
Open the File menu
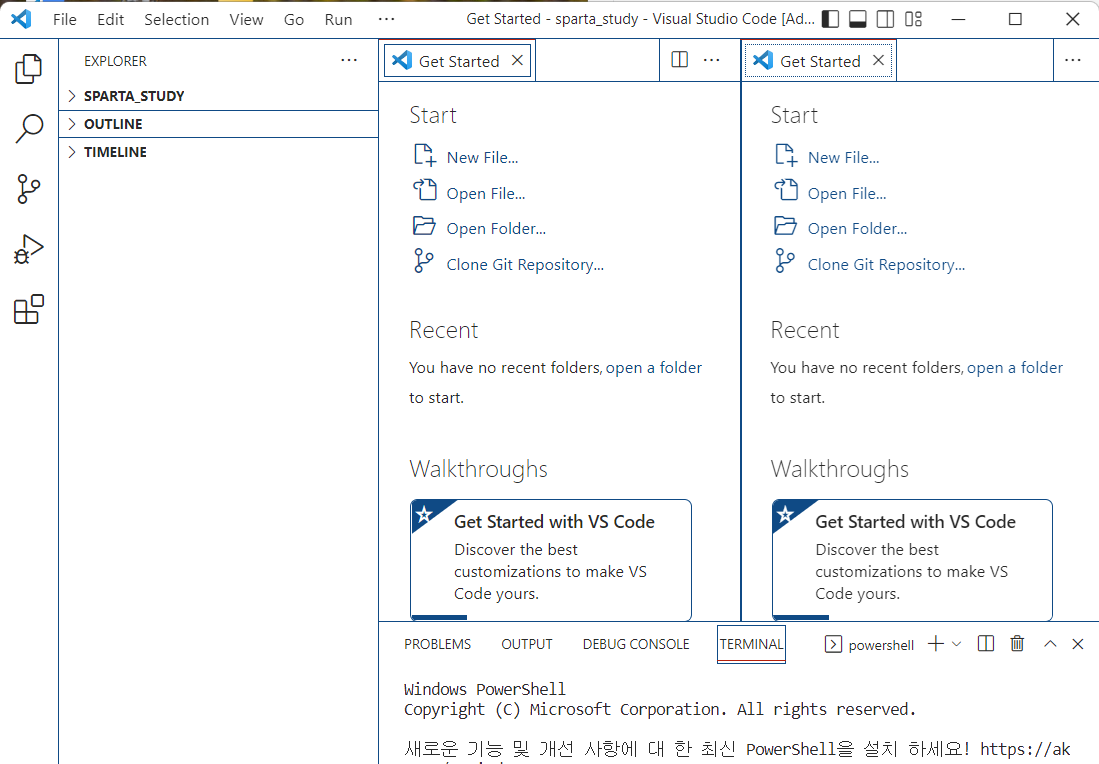click(x=64, y=20)
